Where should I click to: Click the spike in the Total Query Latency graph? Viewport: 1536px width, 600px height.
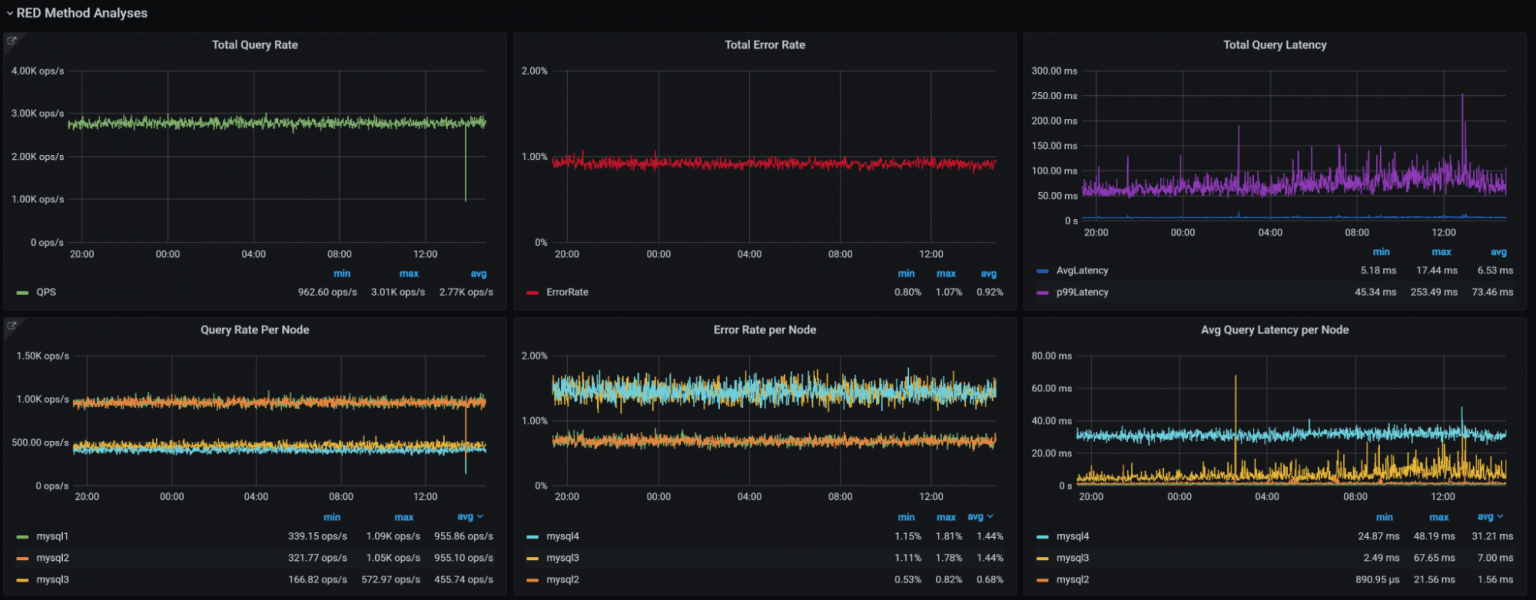pyautogui.click(x=1463, y=95)
